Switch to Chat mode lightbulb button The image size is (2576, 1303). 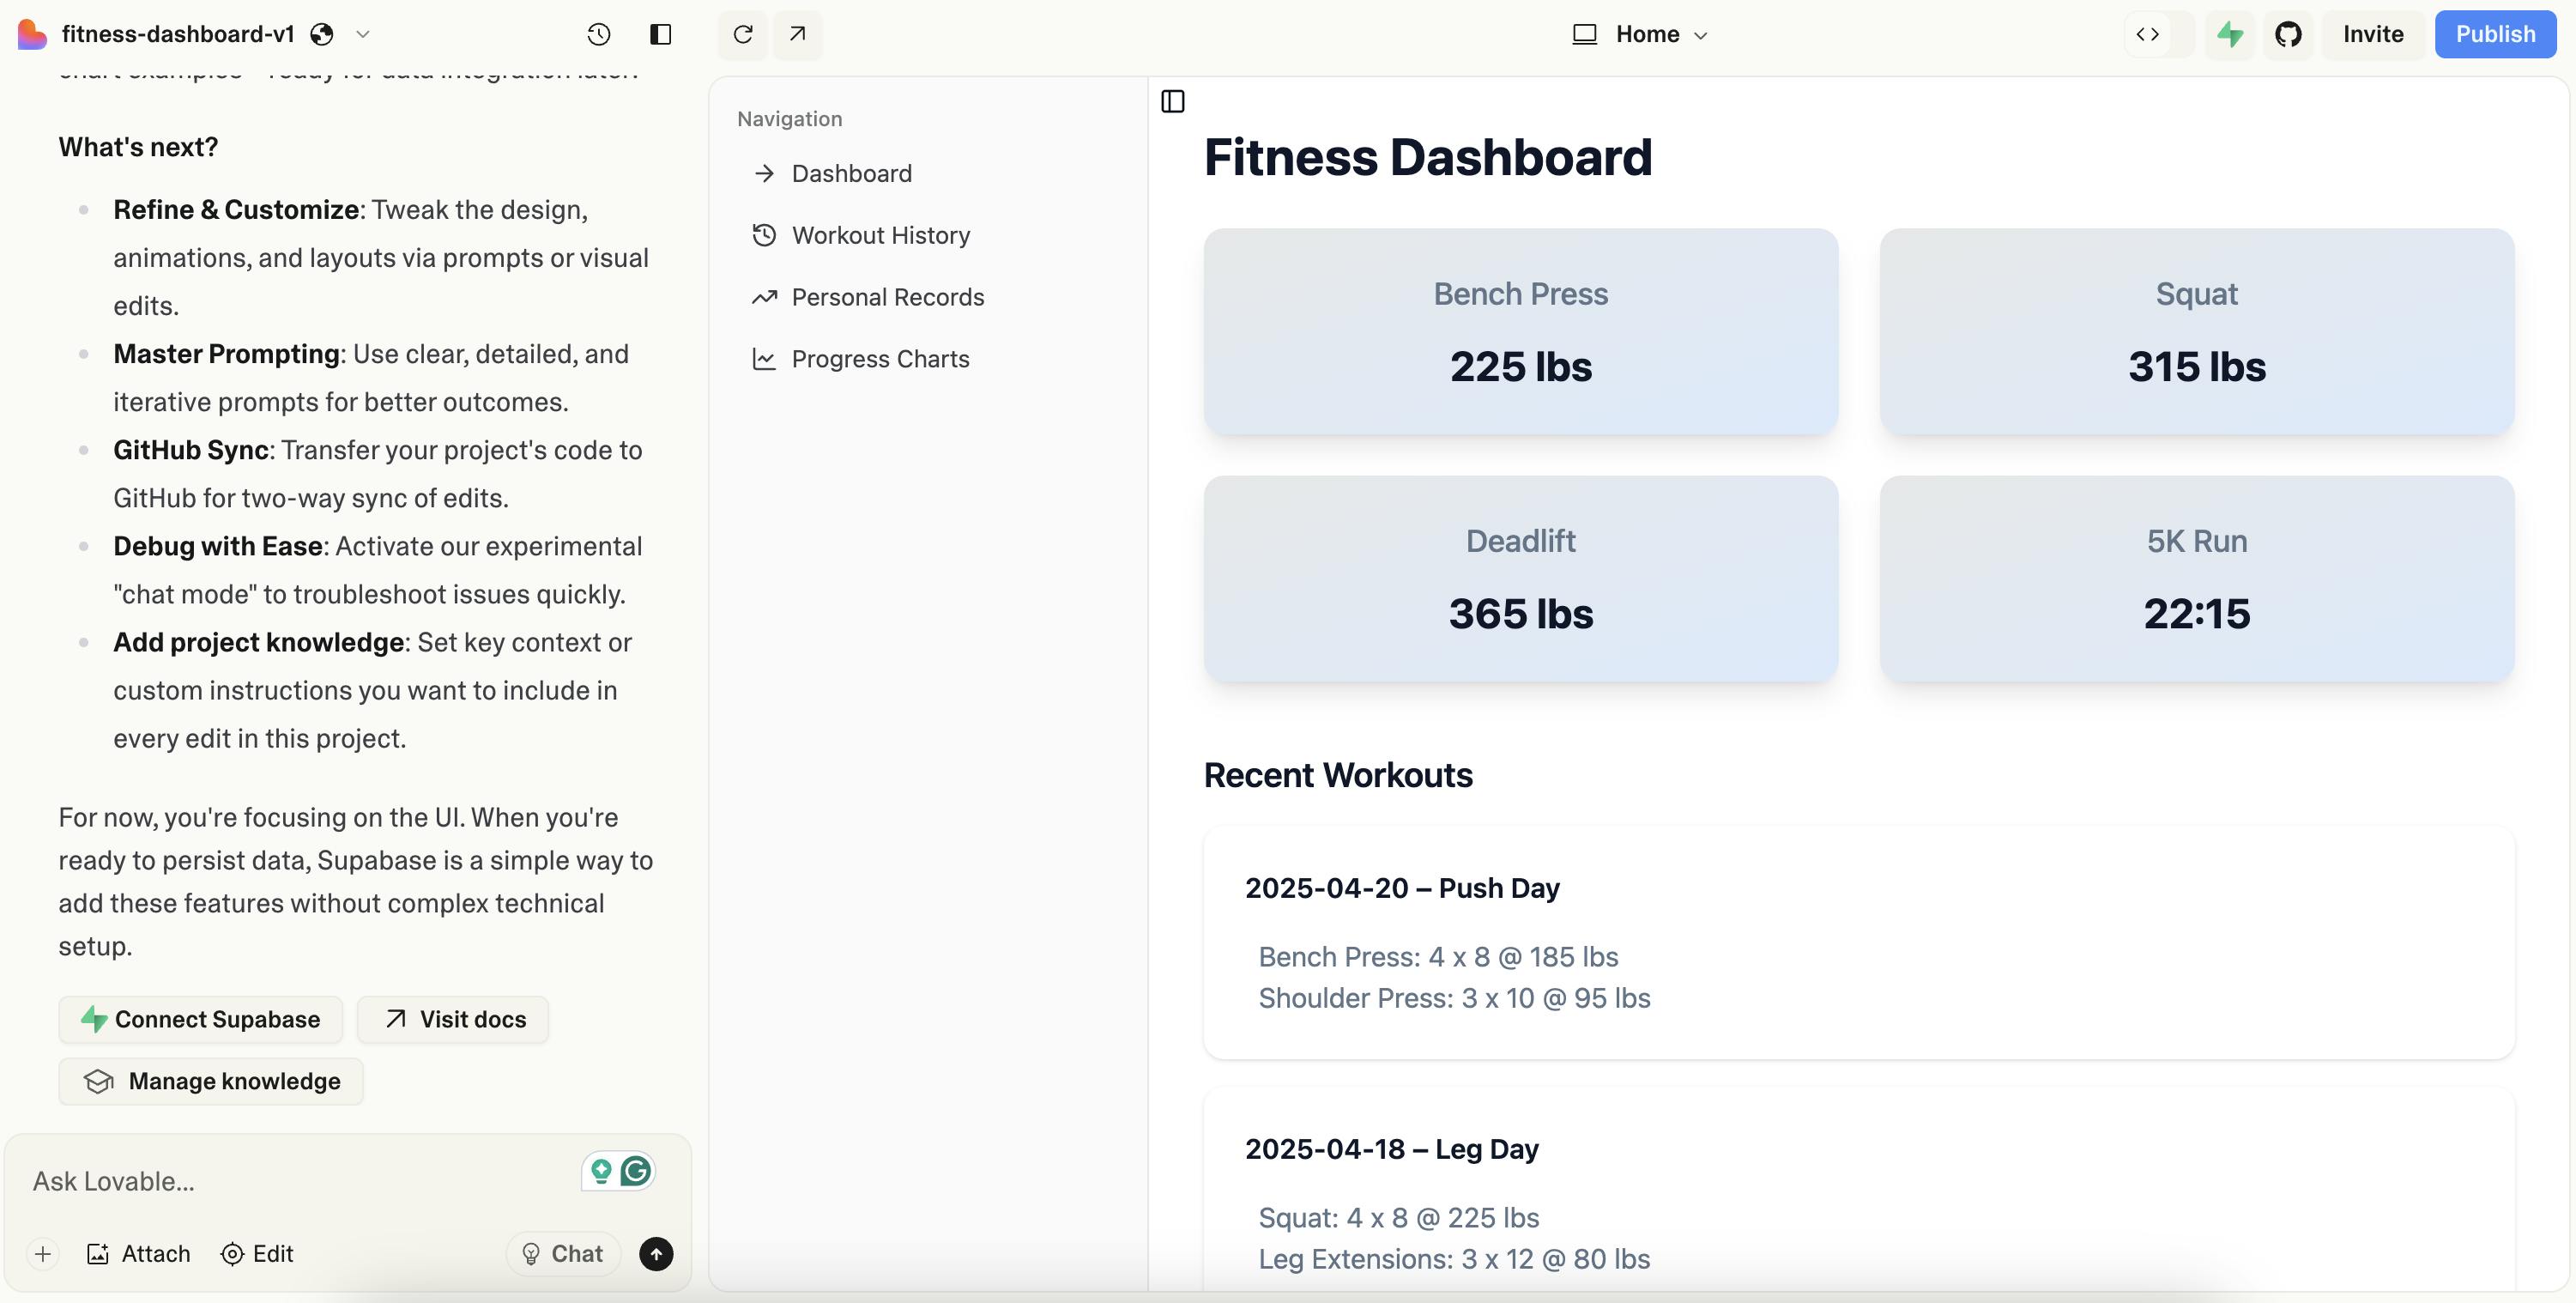tap(563, 1254)
